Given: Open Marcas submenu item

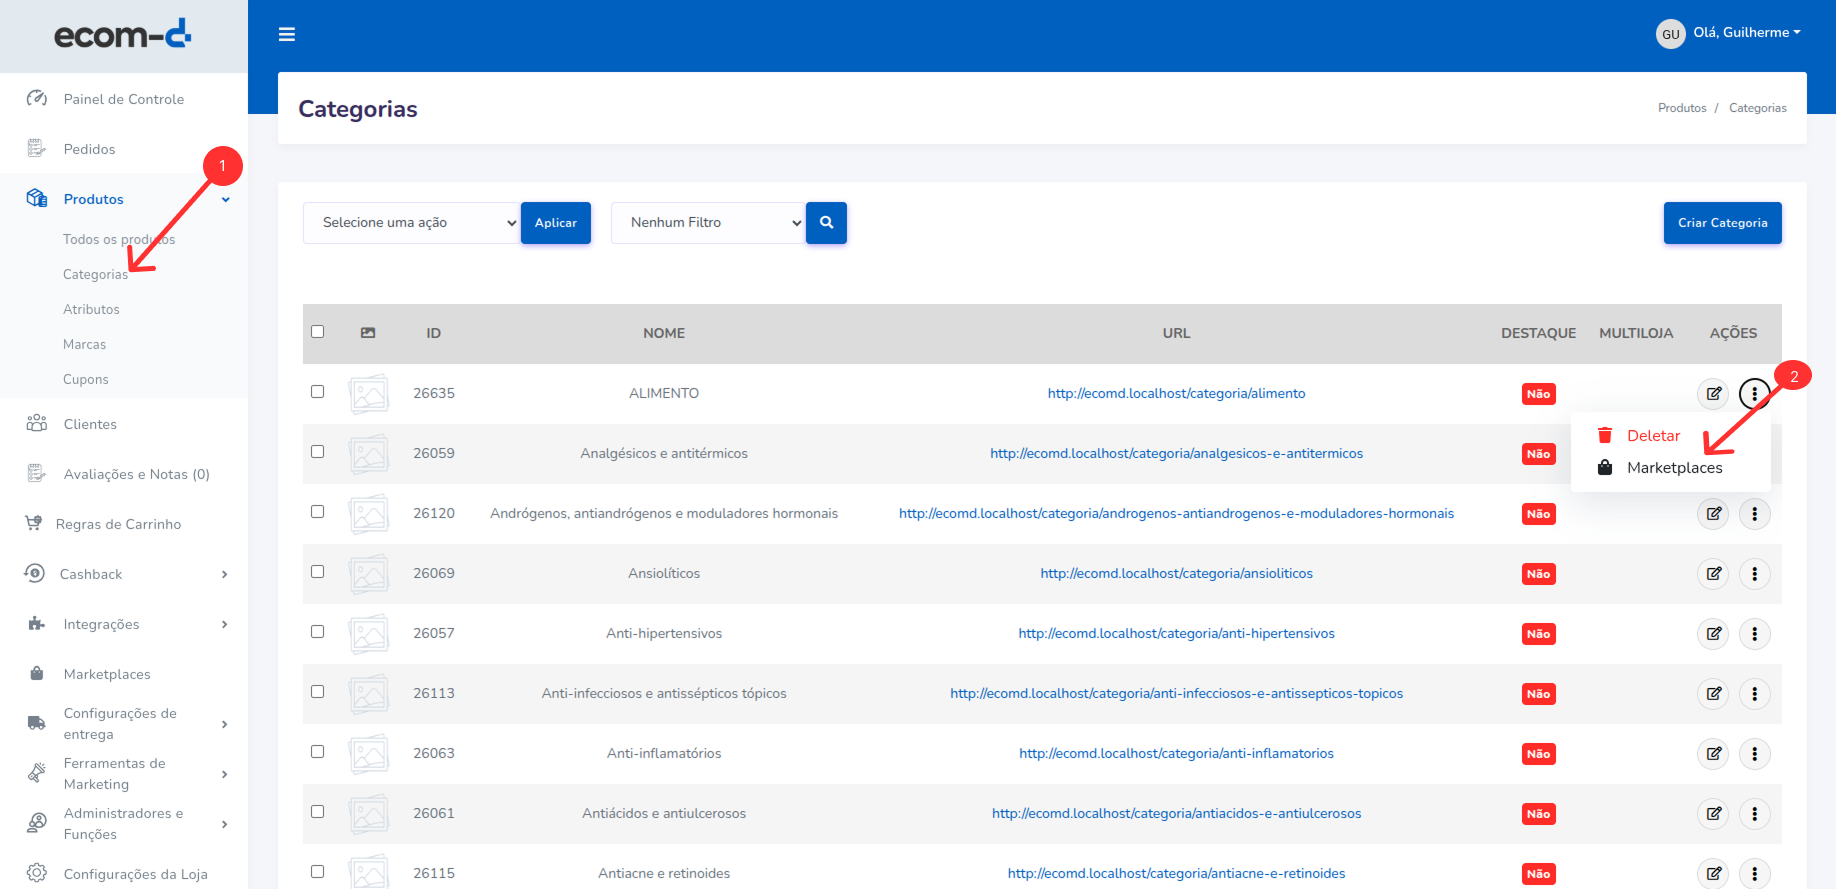Looking at the screenshot, I should (x=84, y=344).
